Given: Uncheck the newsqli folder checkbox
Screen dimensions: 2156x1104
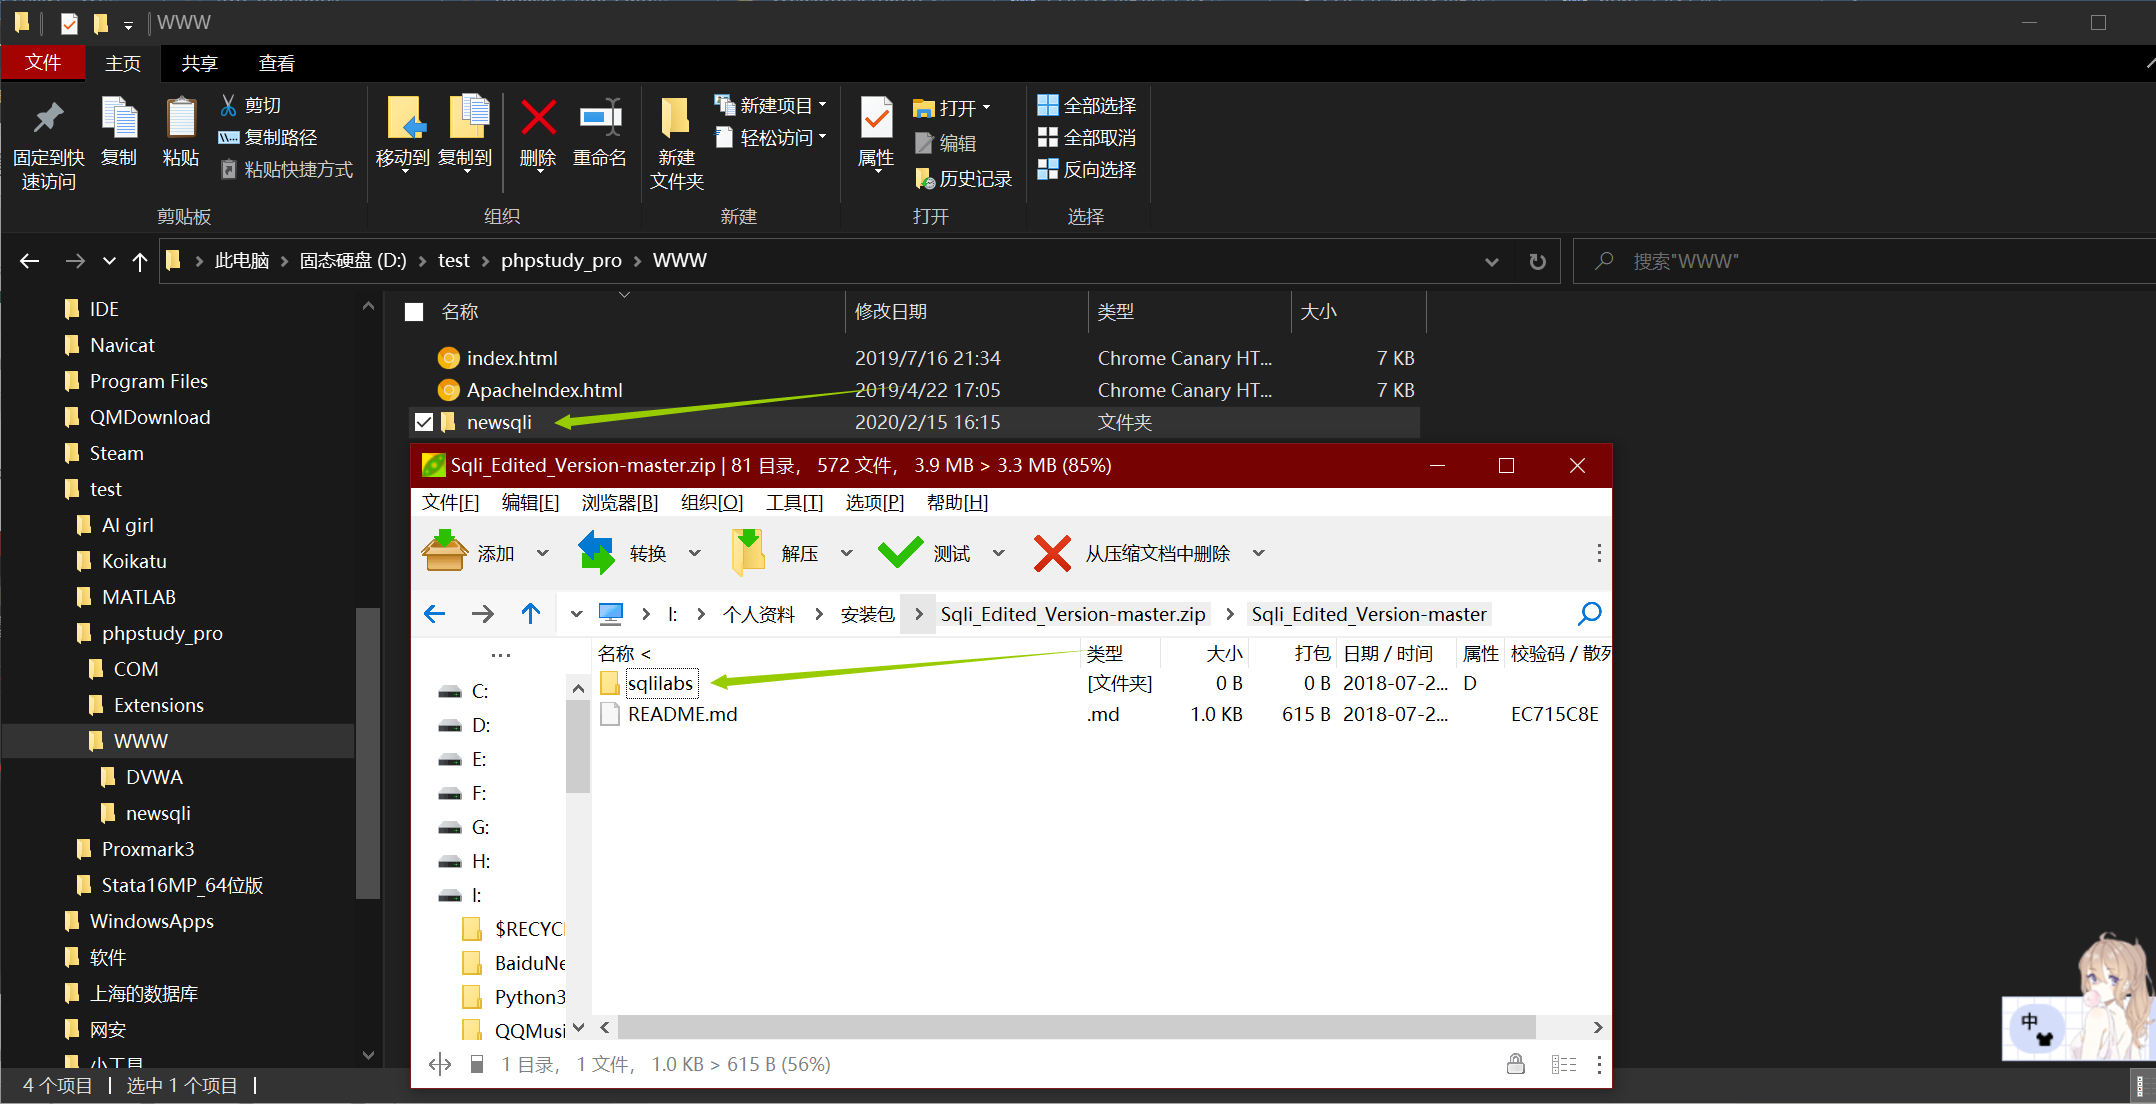Looking at the screenshot, I should point(424,422).
